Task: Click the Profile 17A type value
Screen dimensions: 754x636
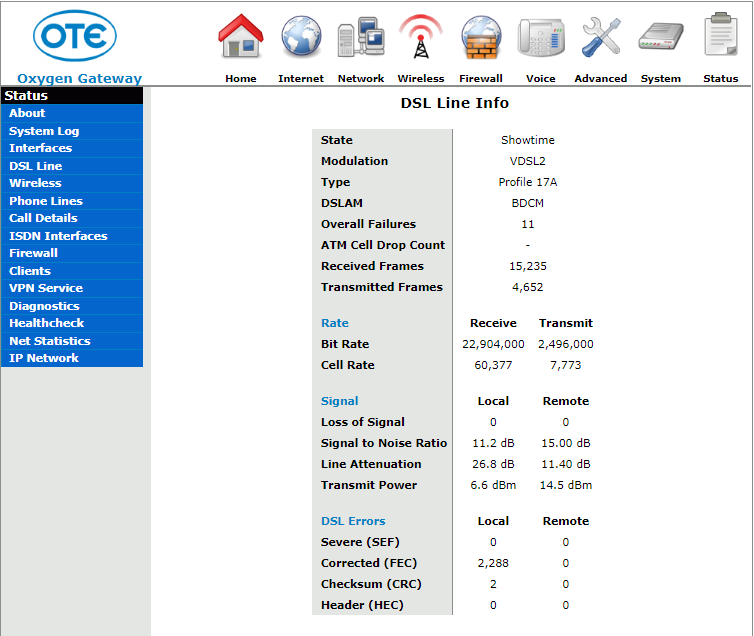Action: (528, 182)
